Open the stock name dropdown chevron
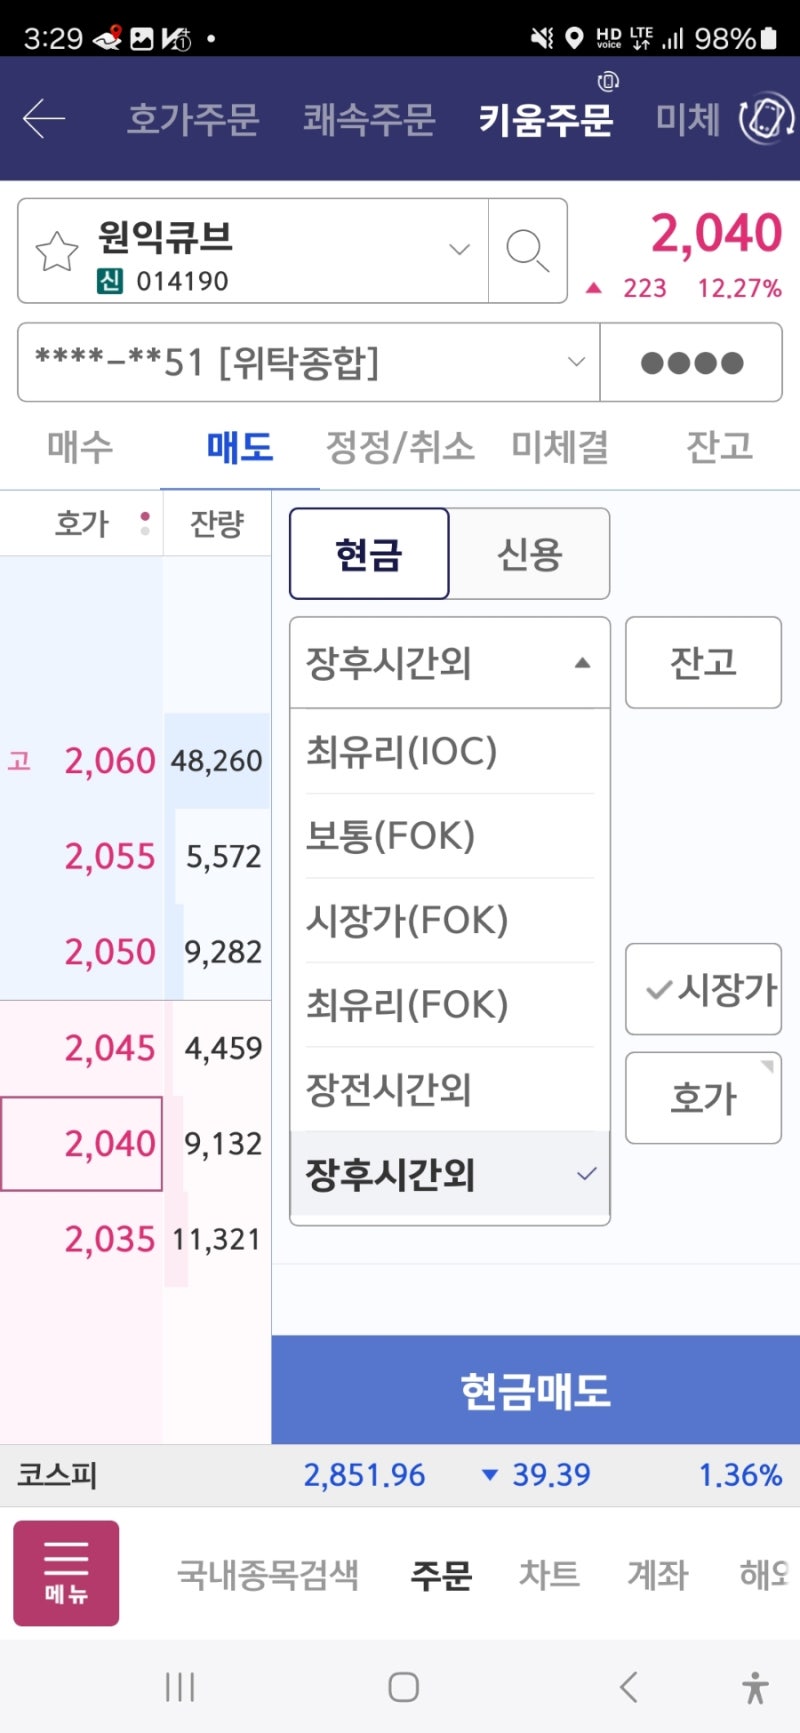 click(458, 250)
